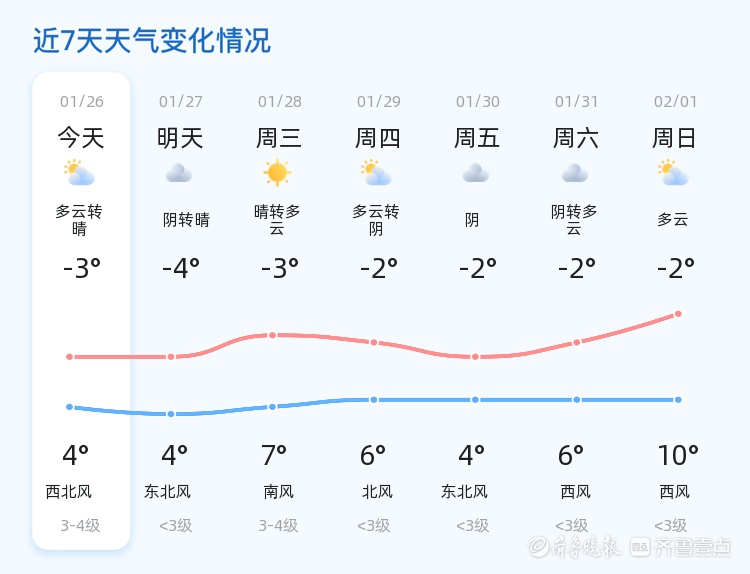Click the cloud icon under 周六
The height and width of the screenshot is (574, 750).
[575, 174]
